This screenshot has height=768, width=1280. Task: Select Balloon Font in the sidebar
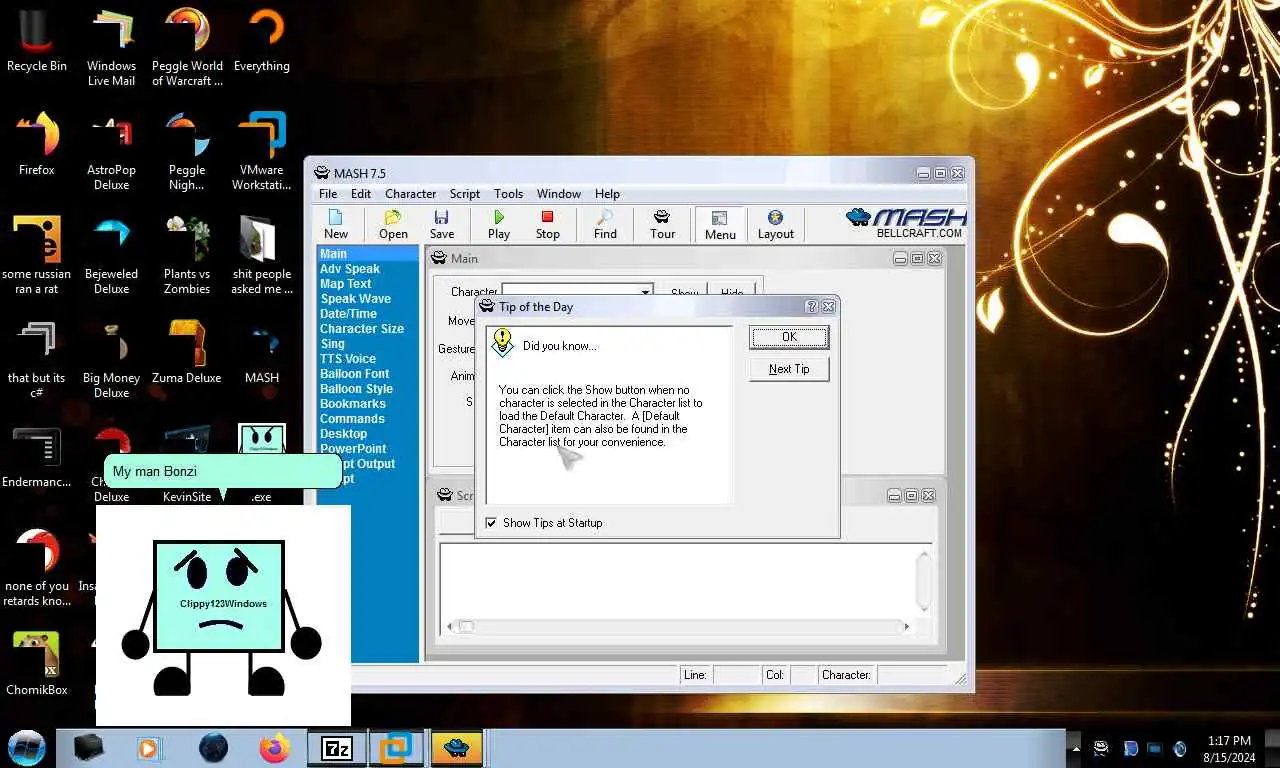pyautogui.click(x=355, y=374)
